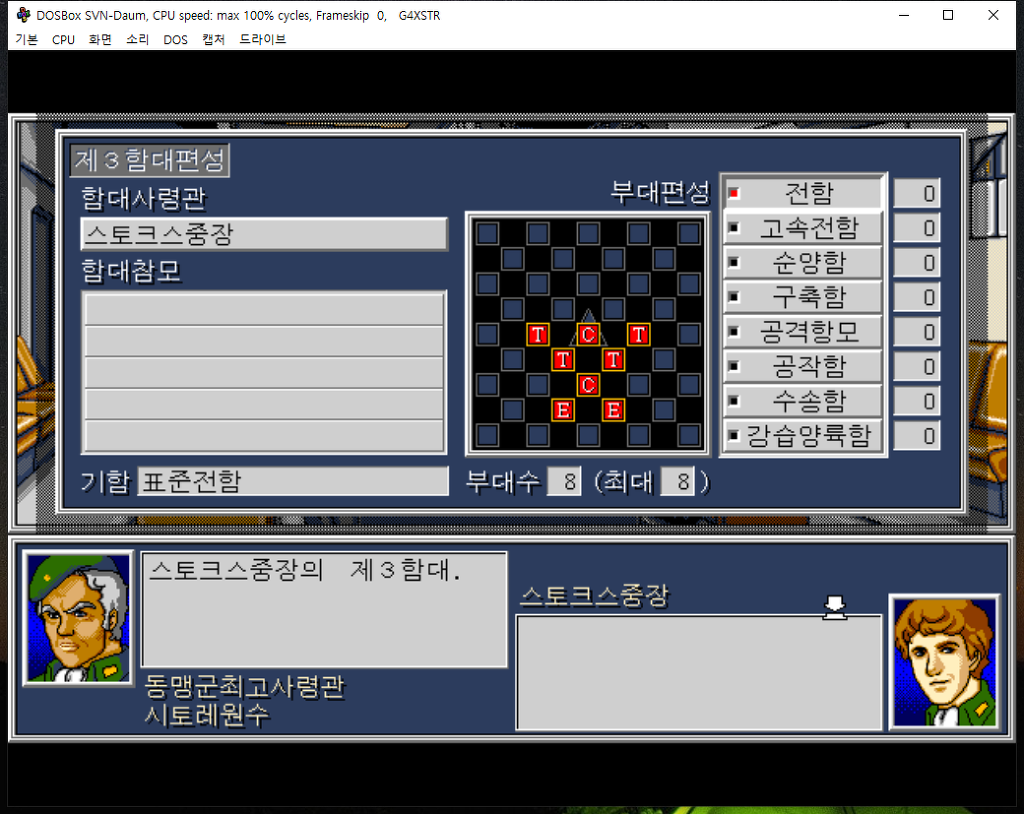The image size is (1024, 814).
Task: Click the DOSBox application icon in title bar
Action: pos(24,15)
